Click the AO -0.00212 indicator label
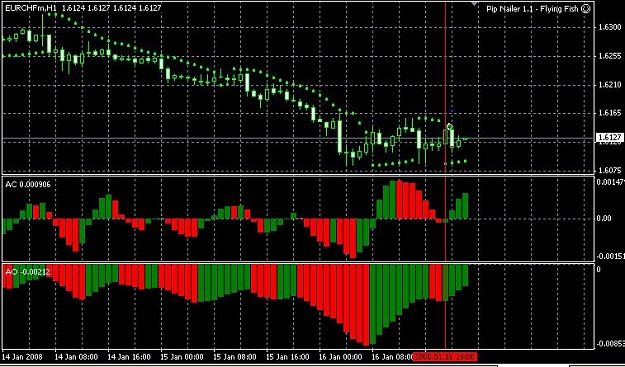 [27, 271]
